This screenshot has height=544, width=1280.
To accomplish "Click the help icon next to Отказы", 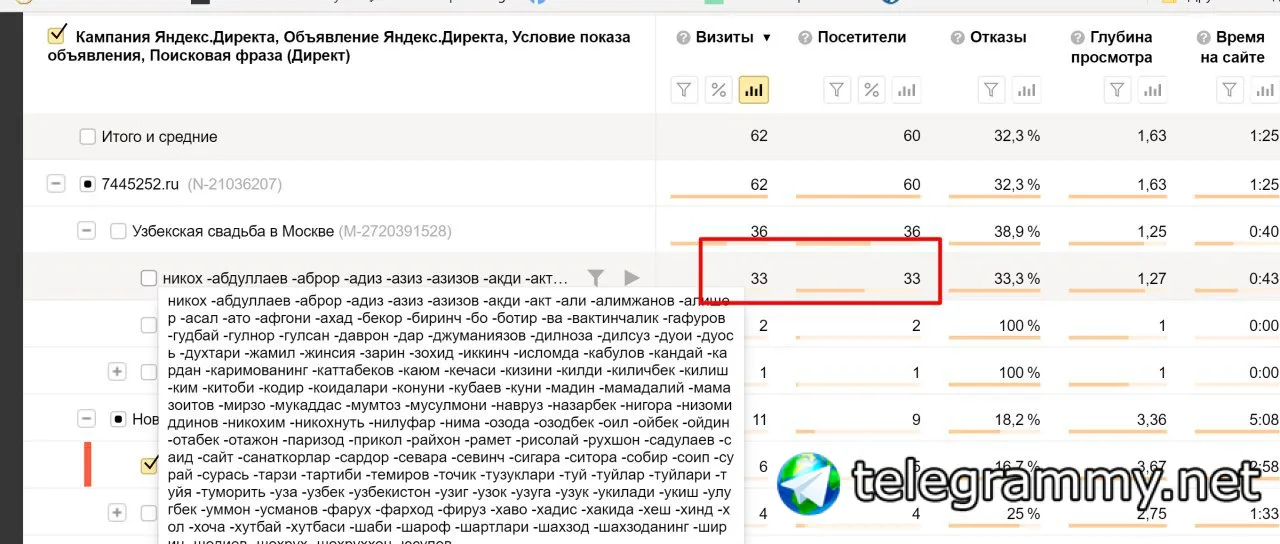I will pyautogui.click(x=958, y=38).
